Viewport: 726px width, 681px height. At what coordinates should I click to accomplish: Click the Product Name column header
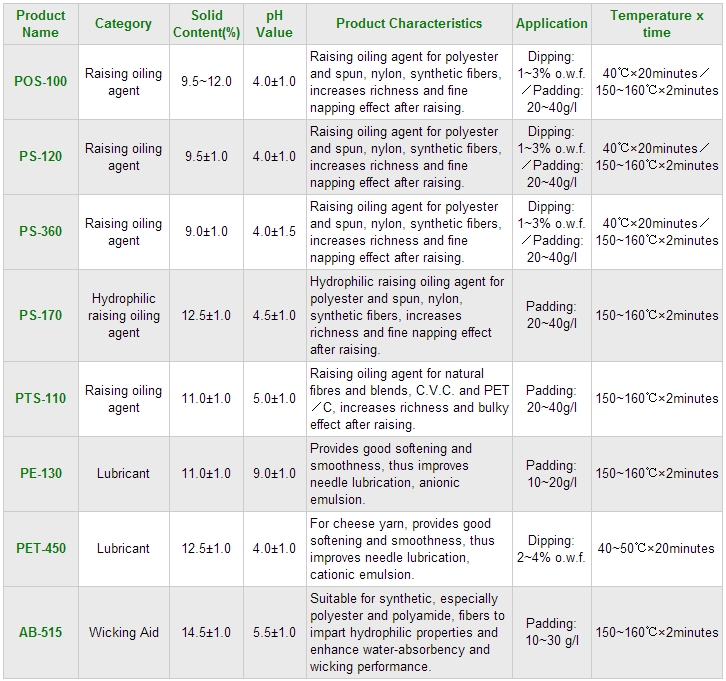point(42,23)
